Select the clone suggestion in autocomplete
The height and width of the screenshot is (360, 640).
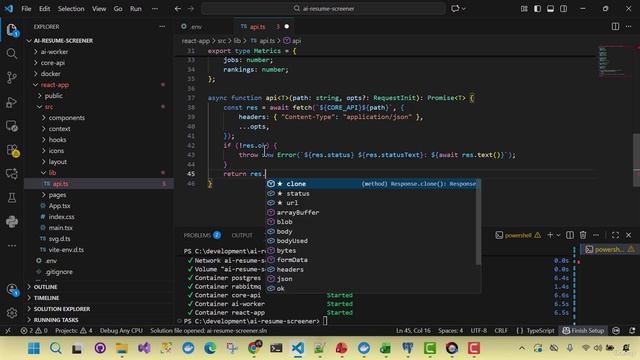[373, 184]
